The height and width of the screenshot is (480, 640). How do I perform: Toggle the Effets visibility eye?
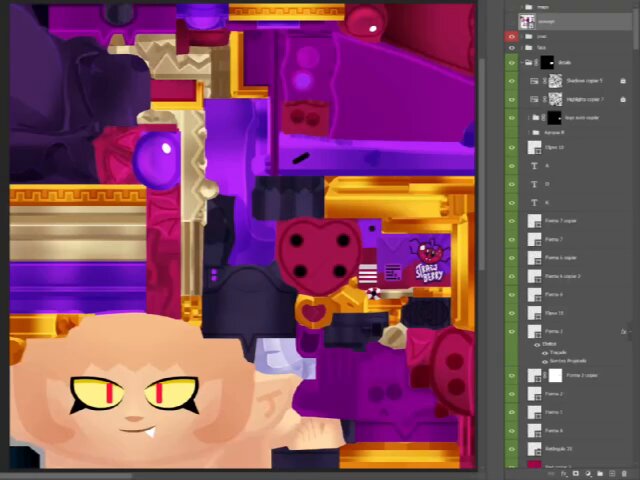[537, 344]
